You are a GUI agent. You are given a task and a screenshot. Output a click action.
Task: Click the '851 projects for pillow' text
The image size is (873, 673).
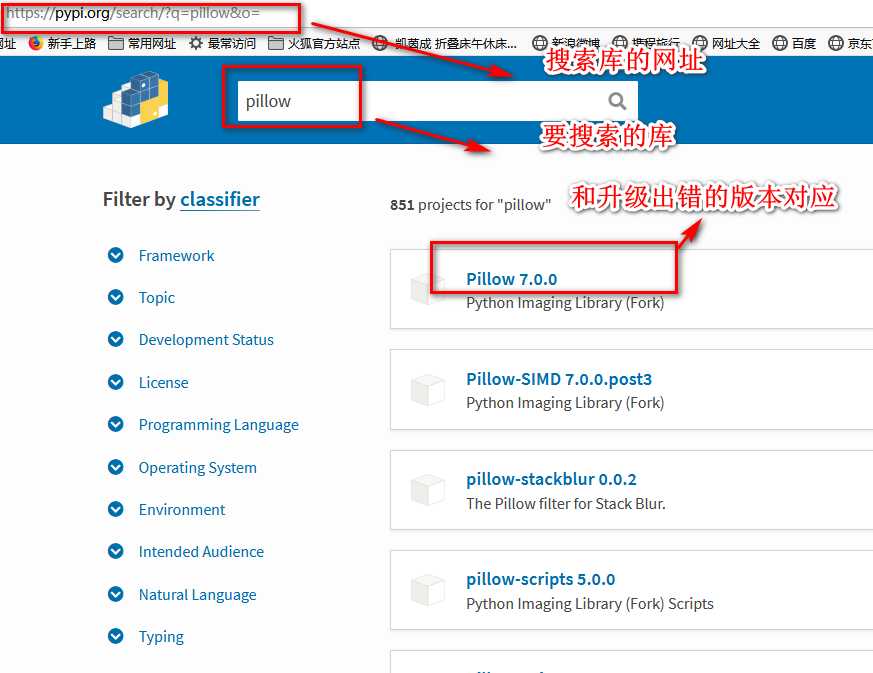470,205
